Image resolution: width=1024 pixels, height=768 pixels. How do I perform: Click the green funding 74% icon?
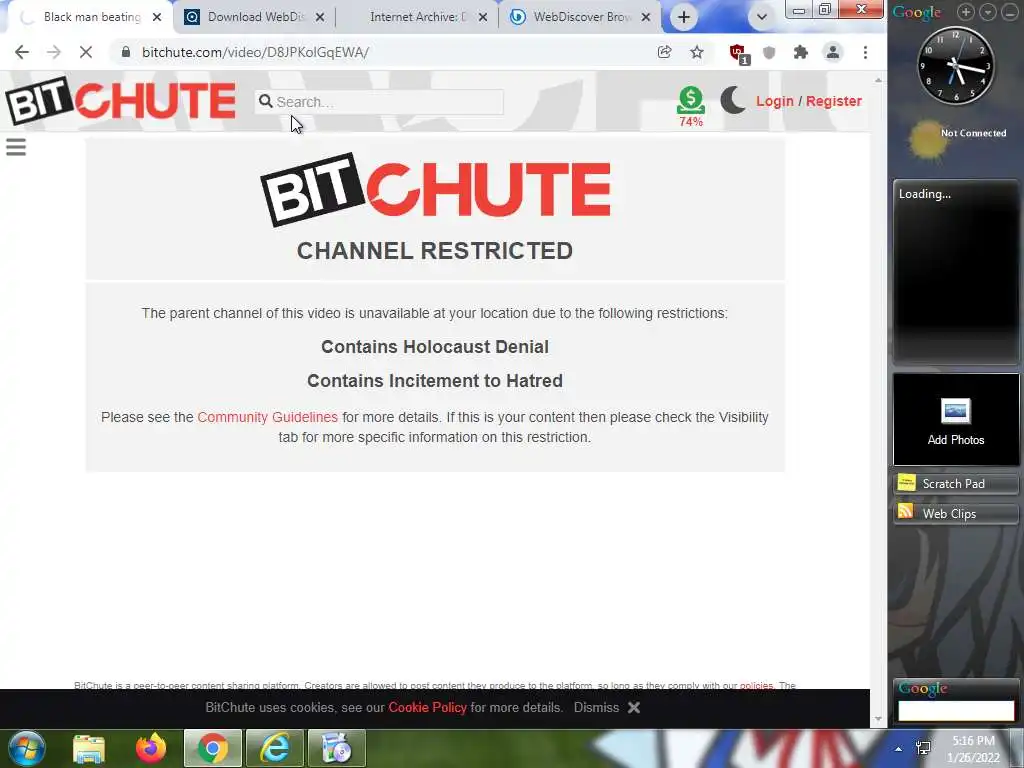(690, 106)
